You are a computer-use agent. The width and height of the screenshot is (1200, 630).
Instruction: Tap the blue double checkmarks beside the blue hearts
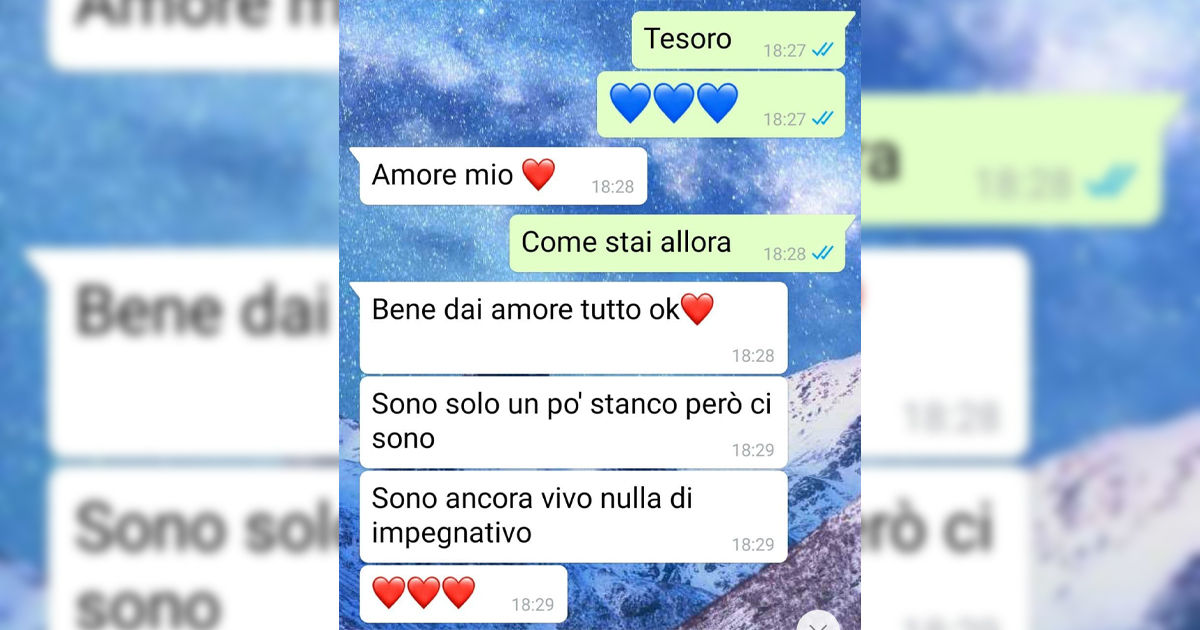(823, 118)
